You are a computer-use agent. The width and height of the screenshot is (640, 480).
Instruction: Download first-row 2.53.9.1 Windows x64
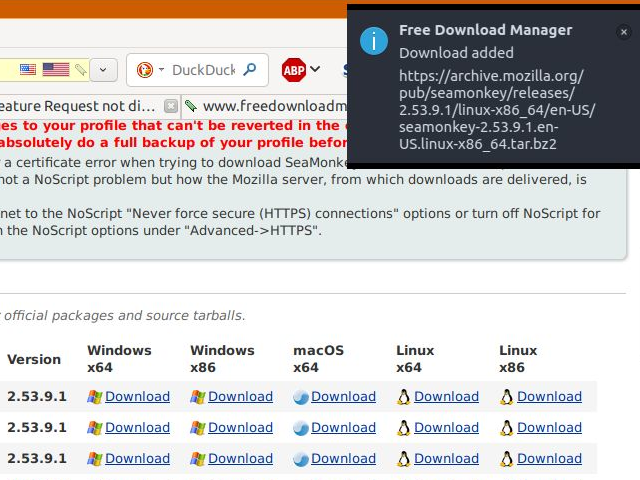click(138, 396)
